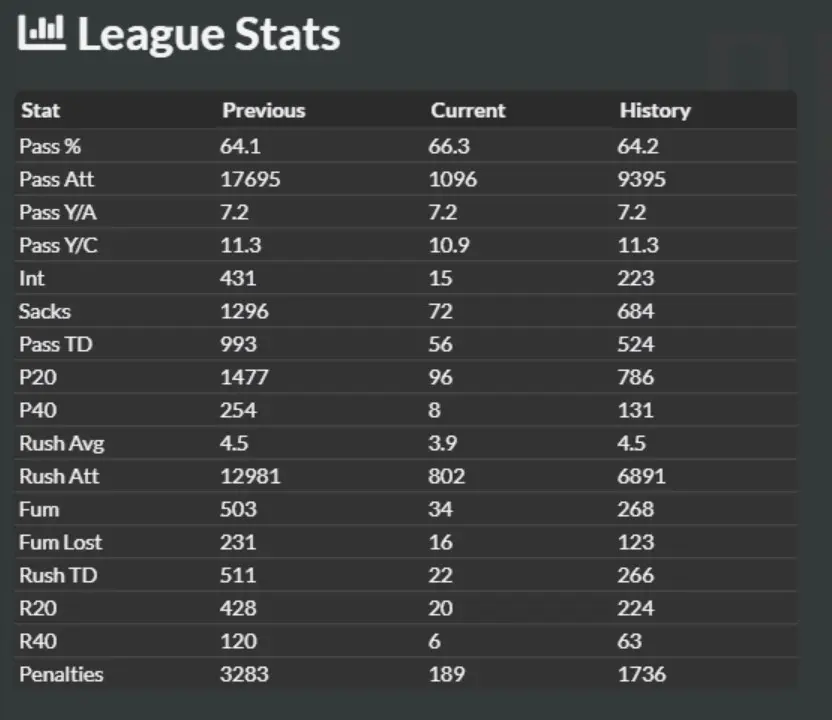Screen dimensions: 832x720
Task: Click the Rush Avg current value 3.9
Action: click(443, 443)
